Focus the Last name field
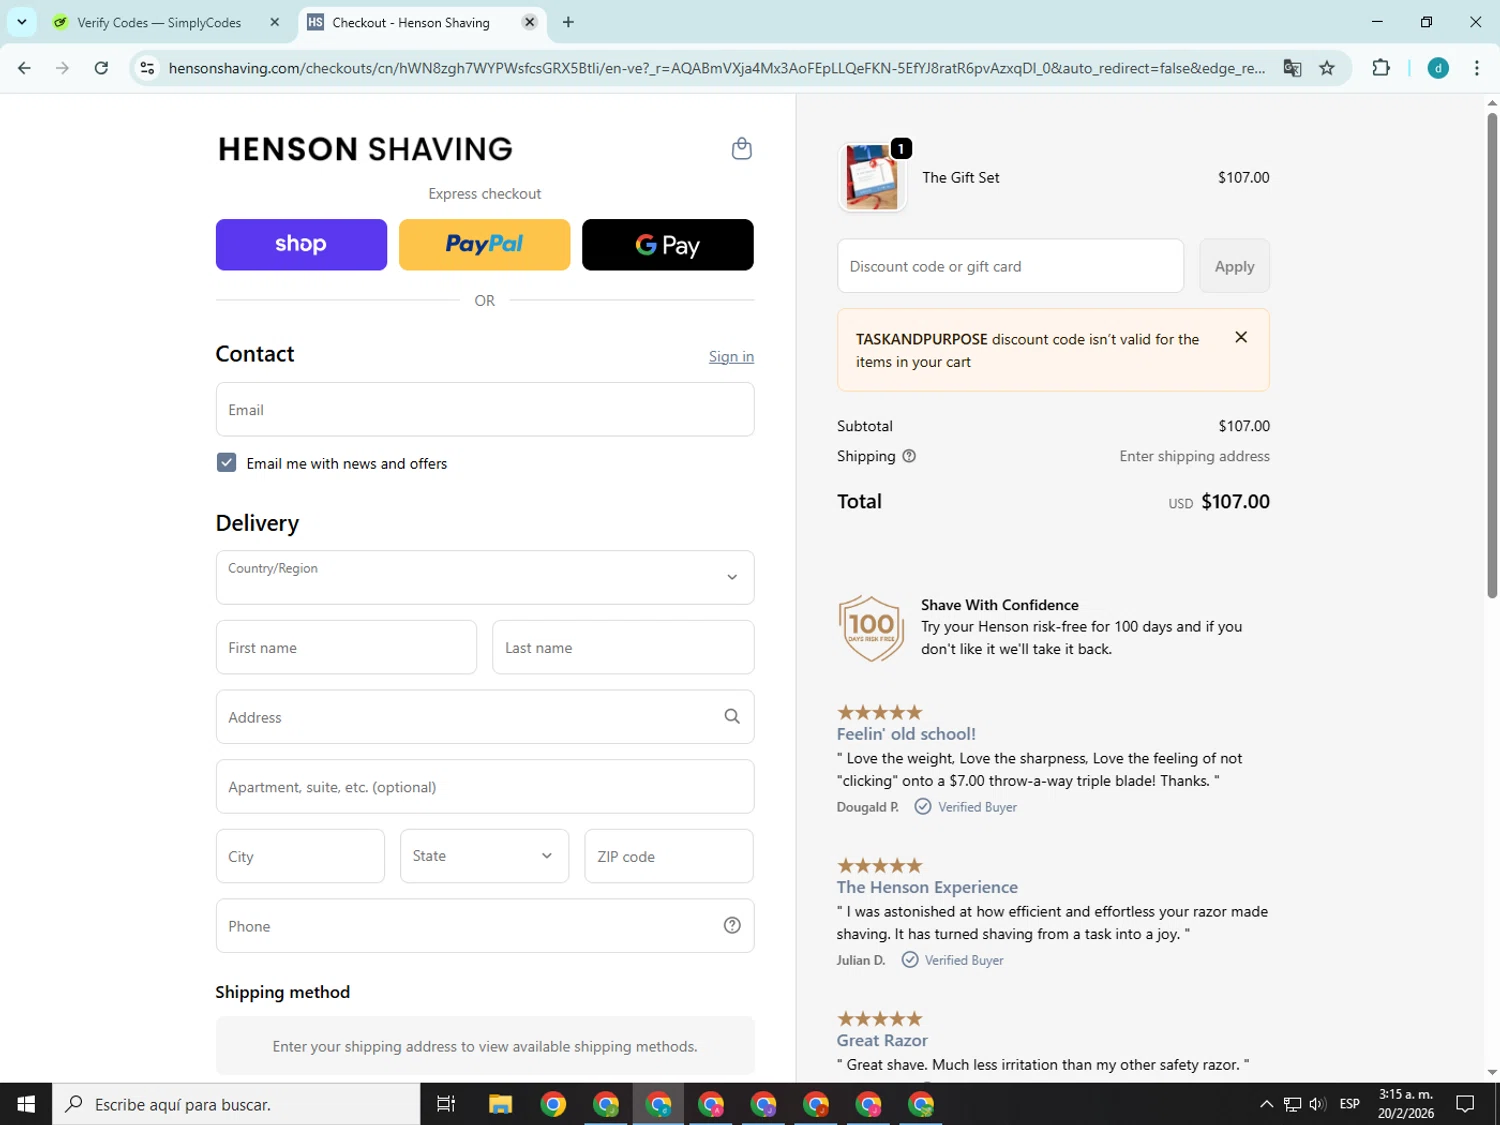This screenshot has height=1125, width=1500. point(623,647)
